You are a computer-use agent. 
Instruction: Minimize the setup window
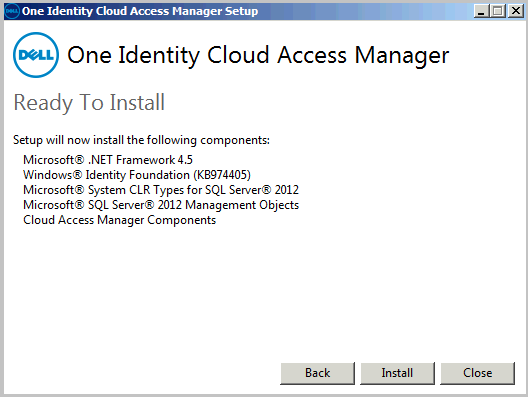tap(481, 11)
